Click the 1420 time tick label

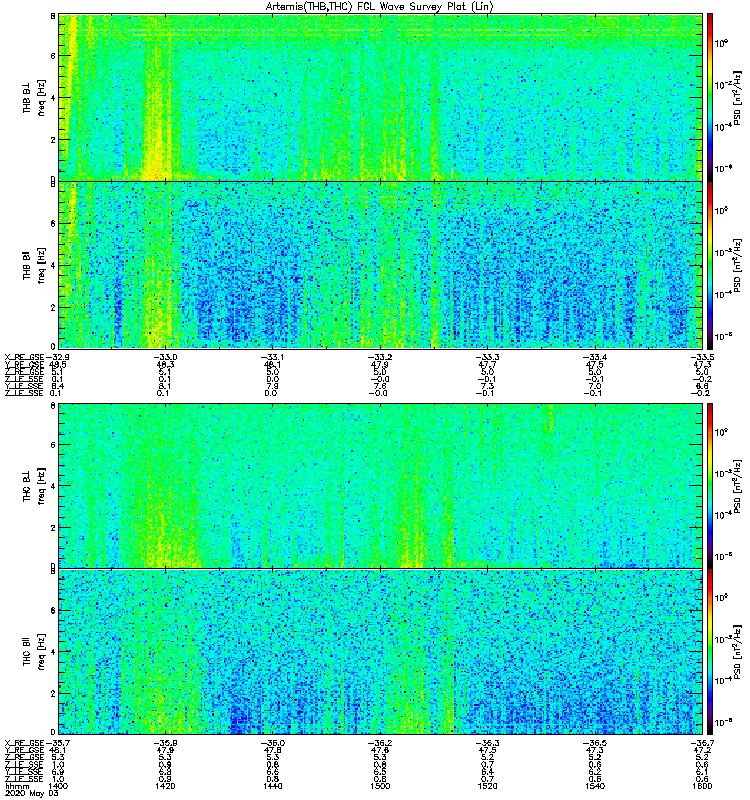(165, 786)
